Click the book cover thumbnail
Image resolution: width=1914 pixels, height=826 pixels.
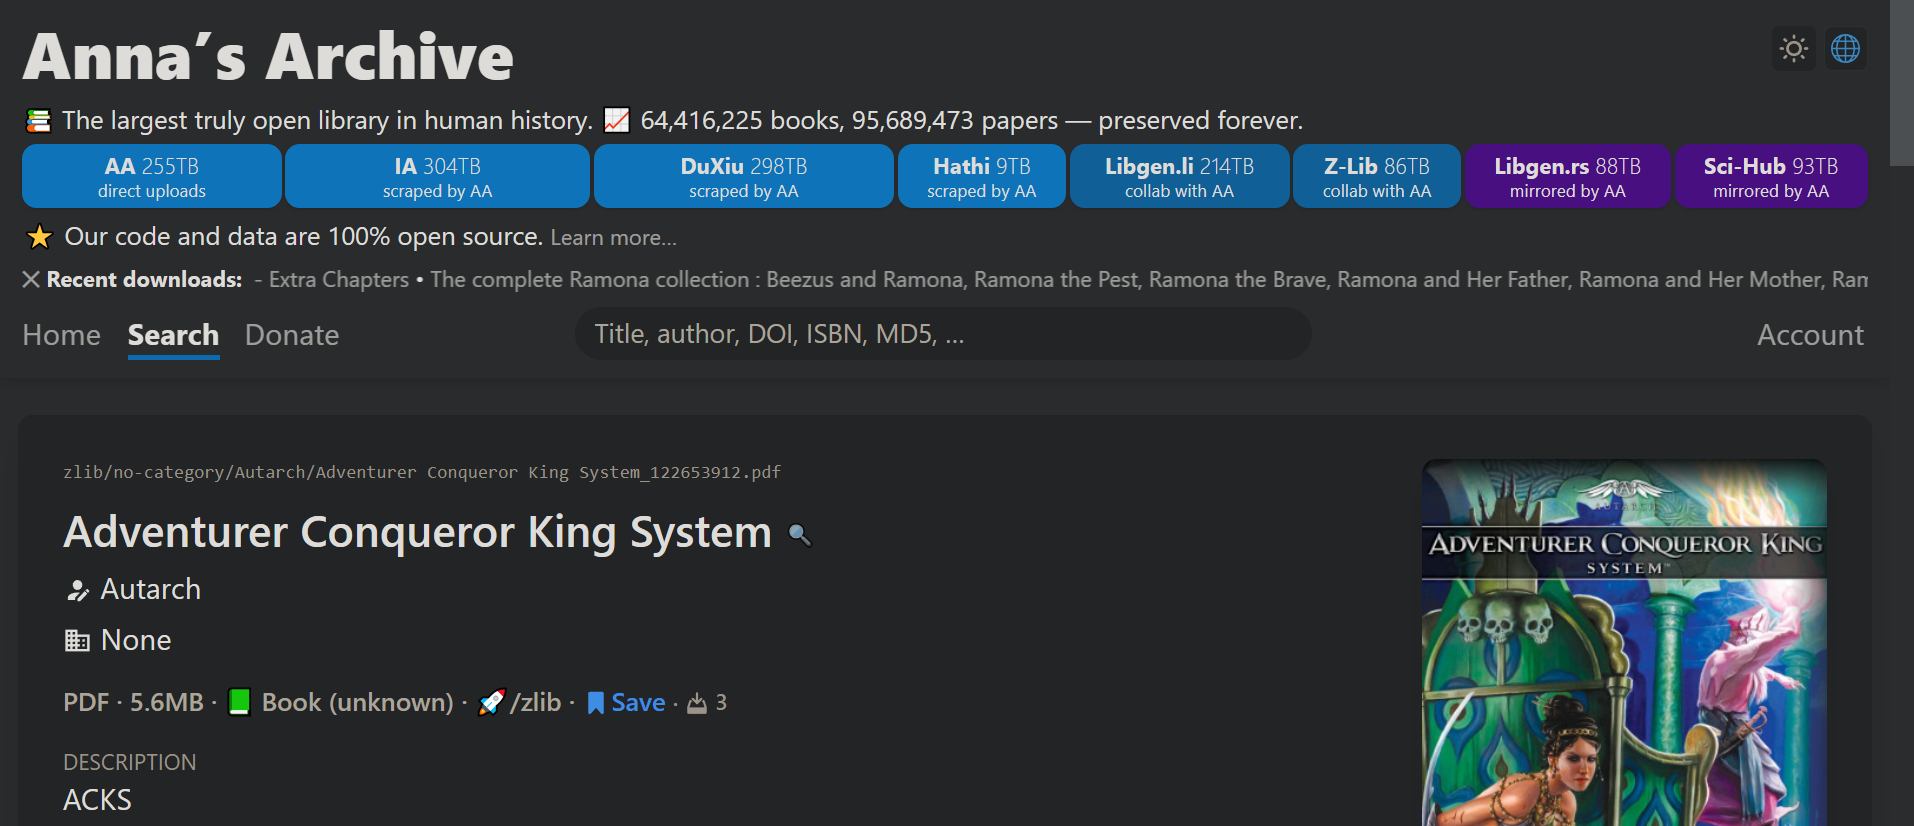click(1624, 643)
